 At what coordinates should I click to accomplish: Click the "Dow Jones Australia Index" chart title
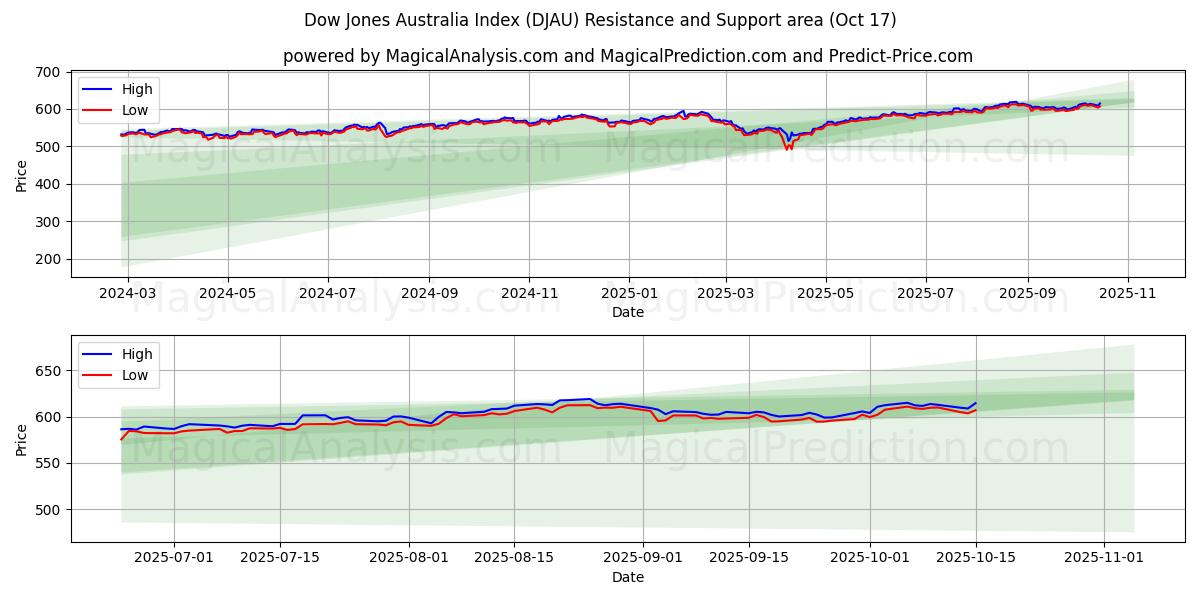pos(600,20)
